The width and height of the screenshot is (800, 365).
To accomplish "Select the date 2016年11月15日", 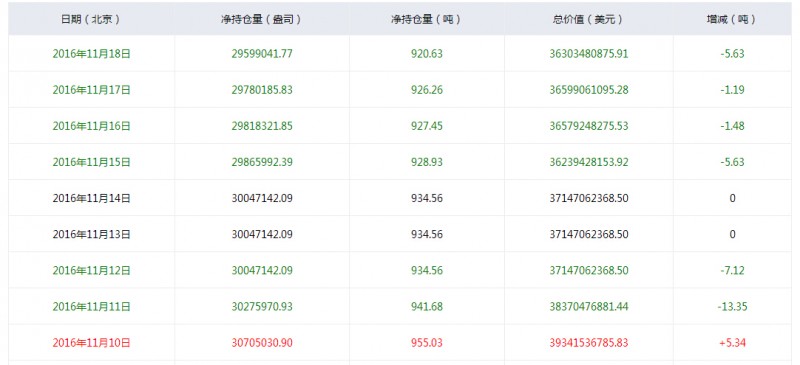I will pos(91,162).
